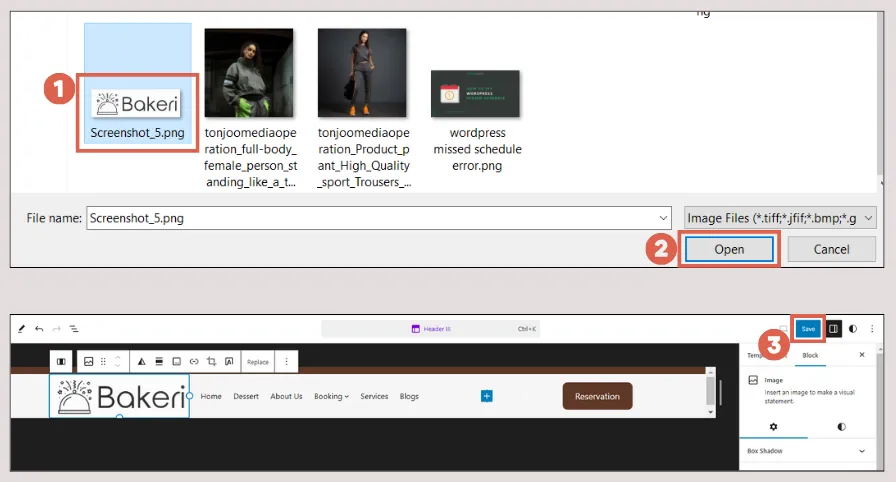The height and width of the screenshot is (482, 896).
Task: Click the Undo arrow icon
Action: (39, 329)
